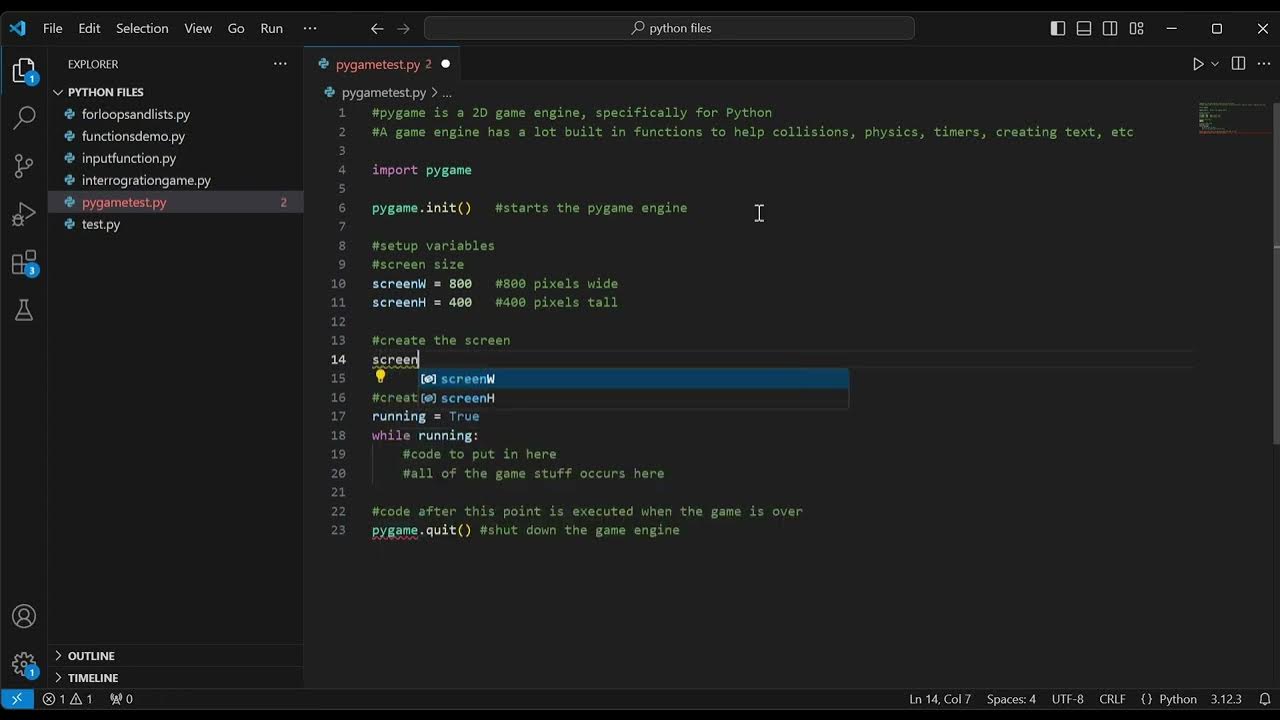This screenshot has width=1280, height=720.
Task: Open the Testing flask icon
Action: [x=24, y=310]
